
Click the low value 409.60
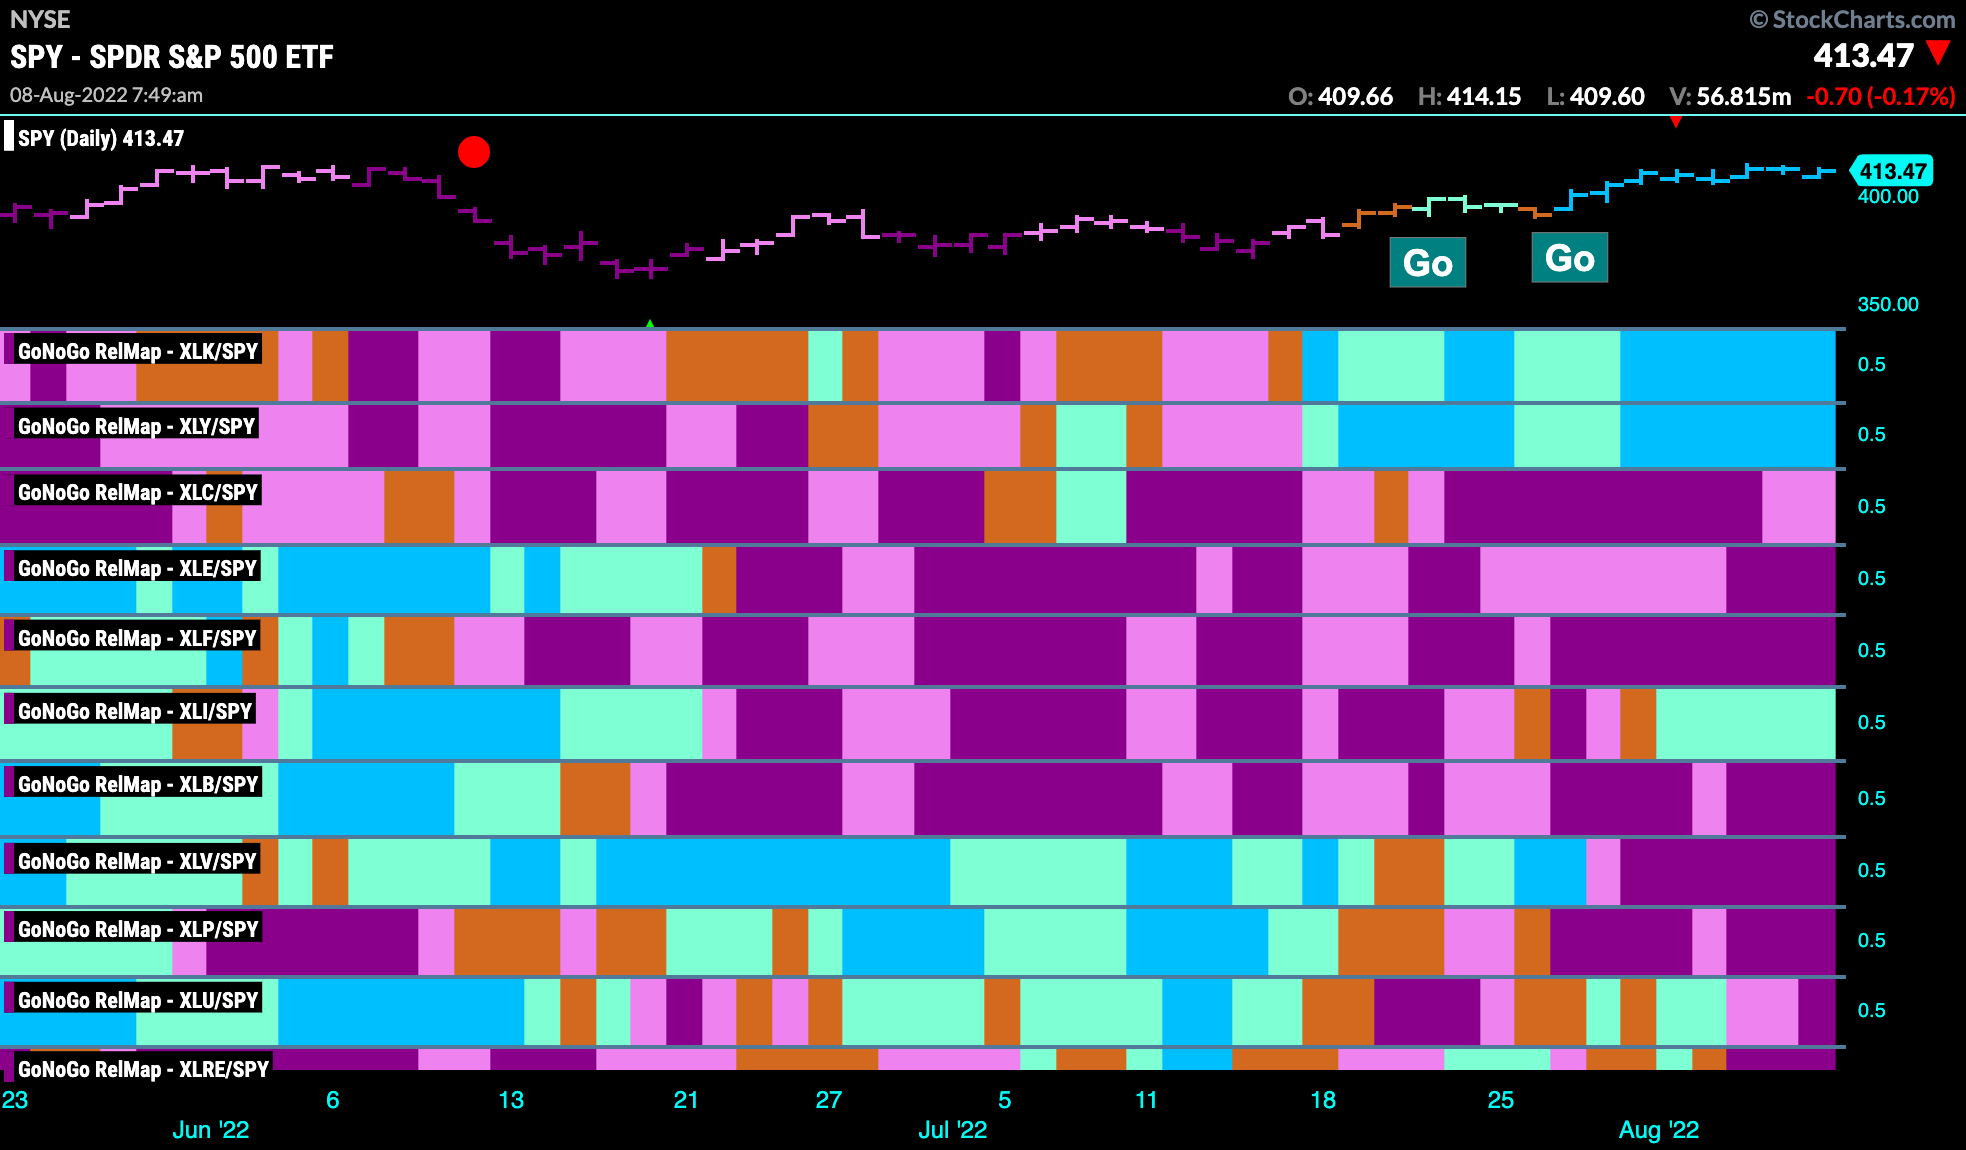coord(1607,96)
